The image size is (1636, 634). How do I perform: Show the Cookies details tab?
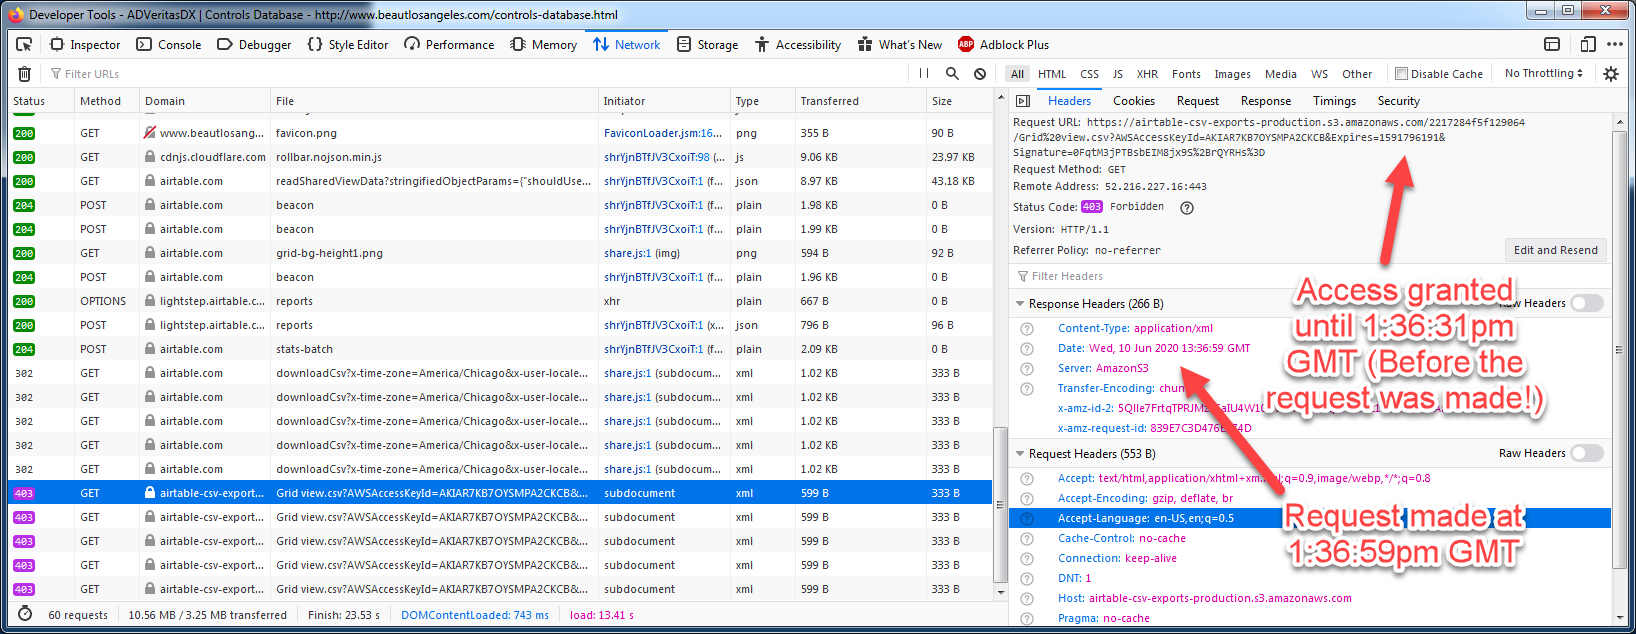(x=1133, y=101)
